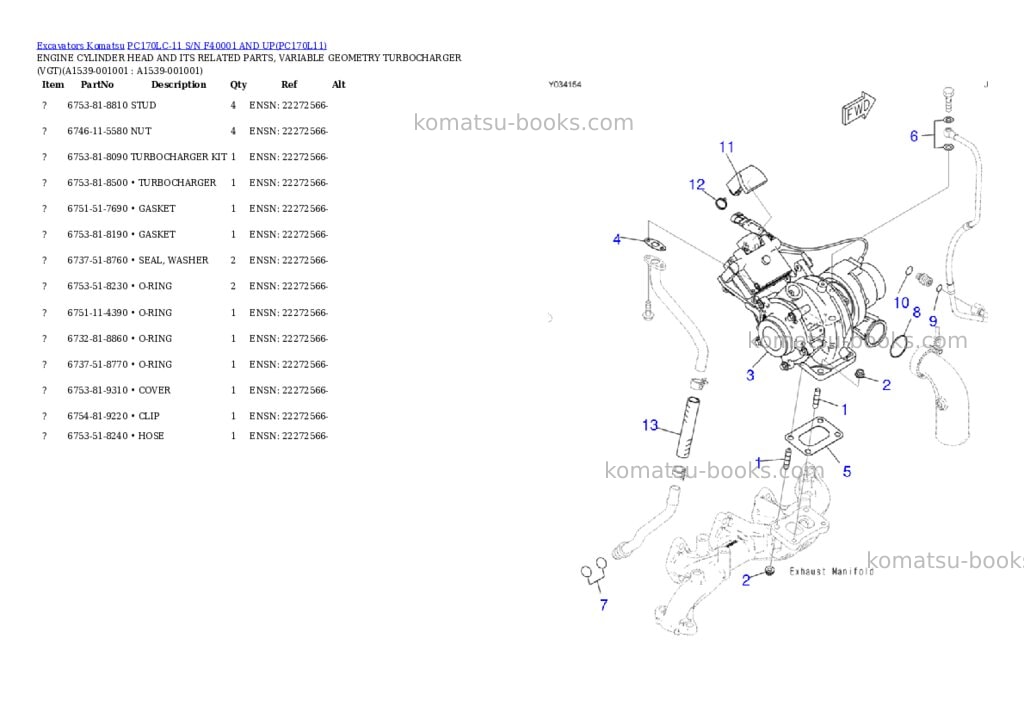Select O-ring part 6753-51-8230
Screen dimensions: 1024x725
pos(120,286)
